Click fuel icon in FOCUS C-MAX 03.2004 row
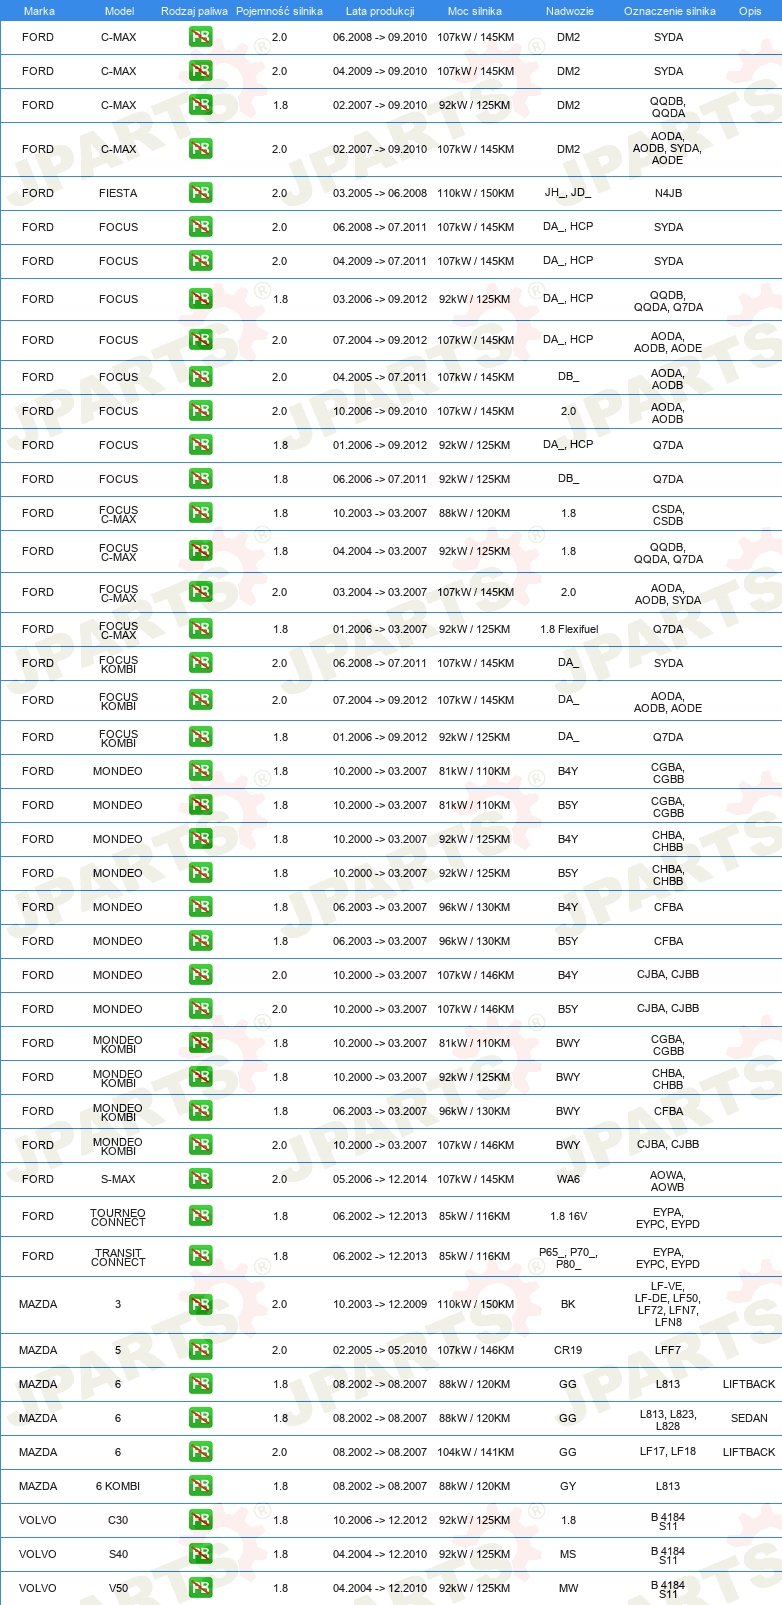 [200, 592]
